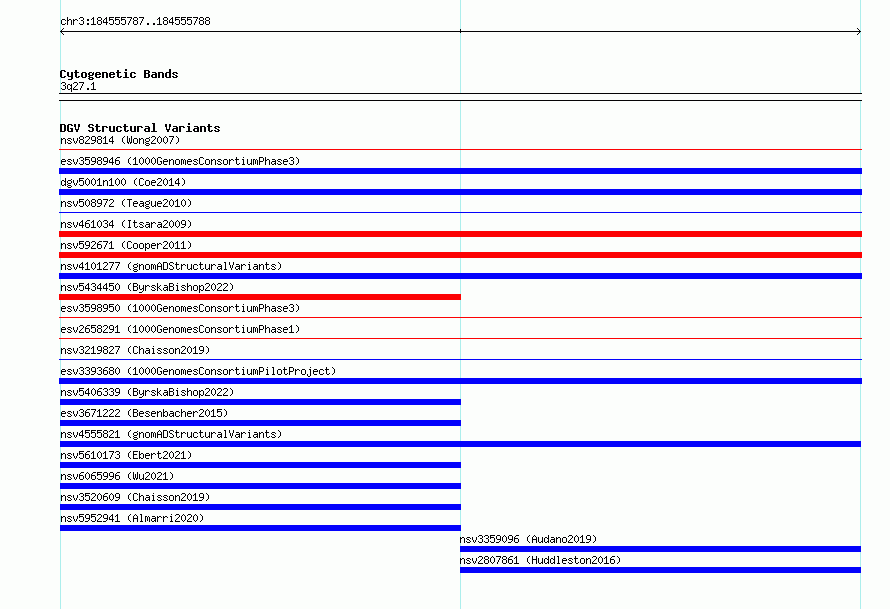Click the red bar under nsv461034
This screenshot has height=609, width=890.
tap(461, 234)
